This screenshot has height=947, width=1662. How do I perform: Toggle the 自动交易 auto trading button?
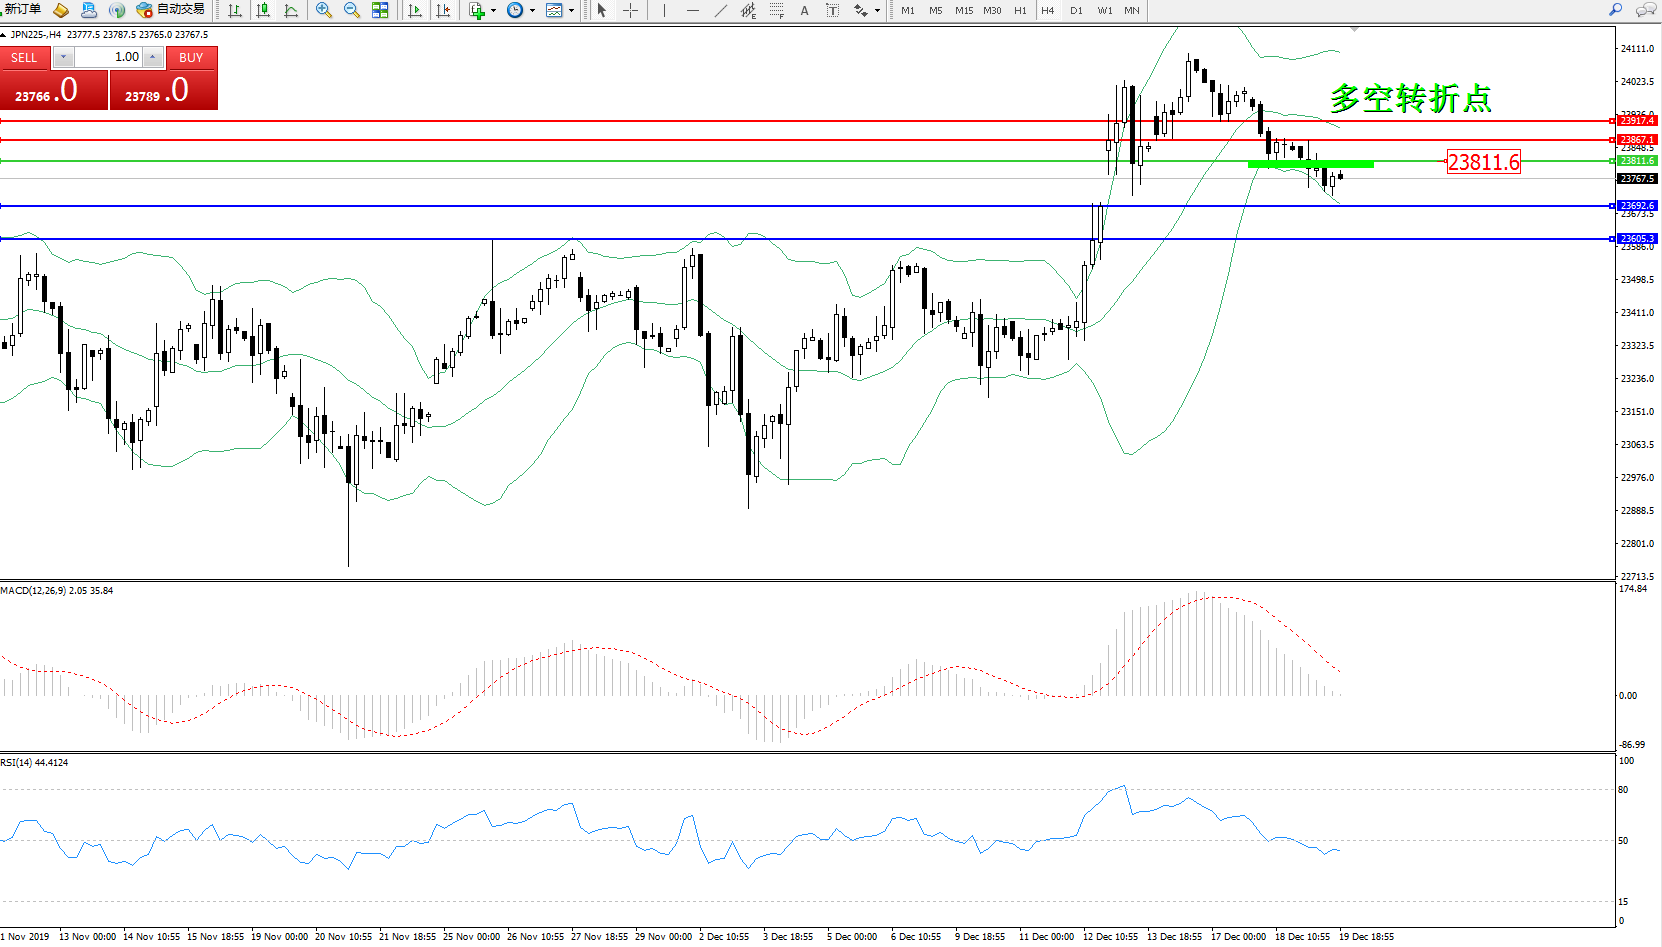pos(171,10)
